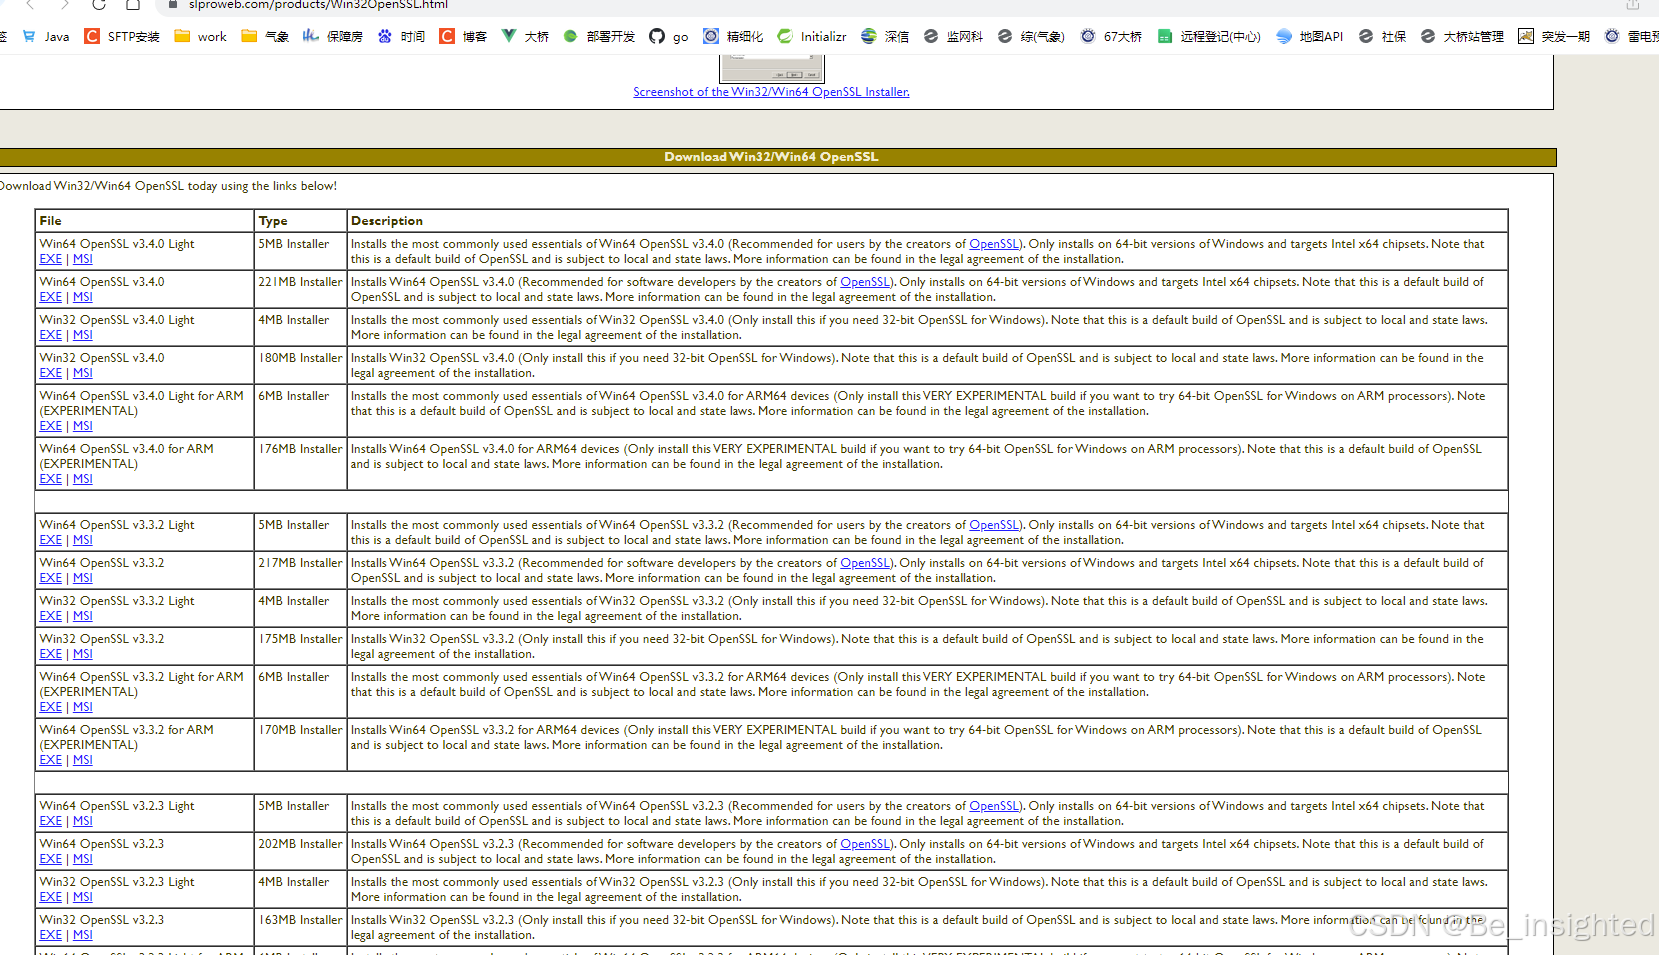This screenshot has width=1659, height=955.
Task: Download EXE for Win32 OpenSSL v3.3.2 Light
Action: (51, 616)
